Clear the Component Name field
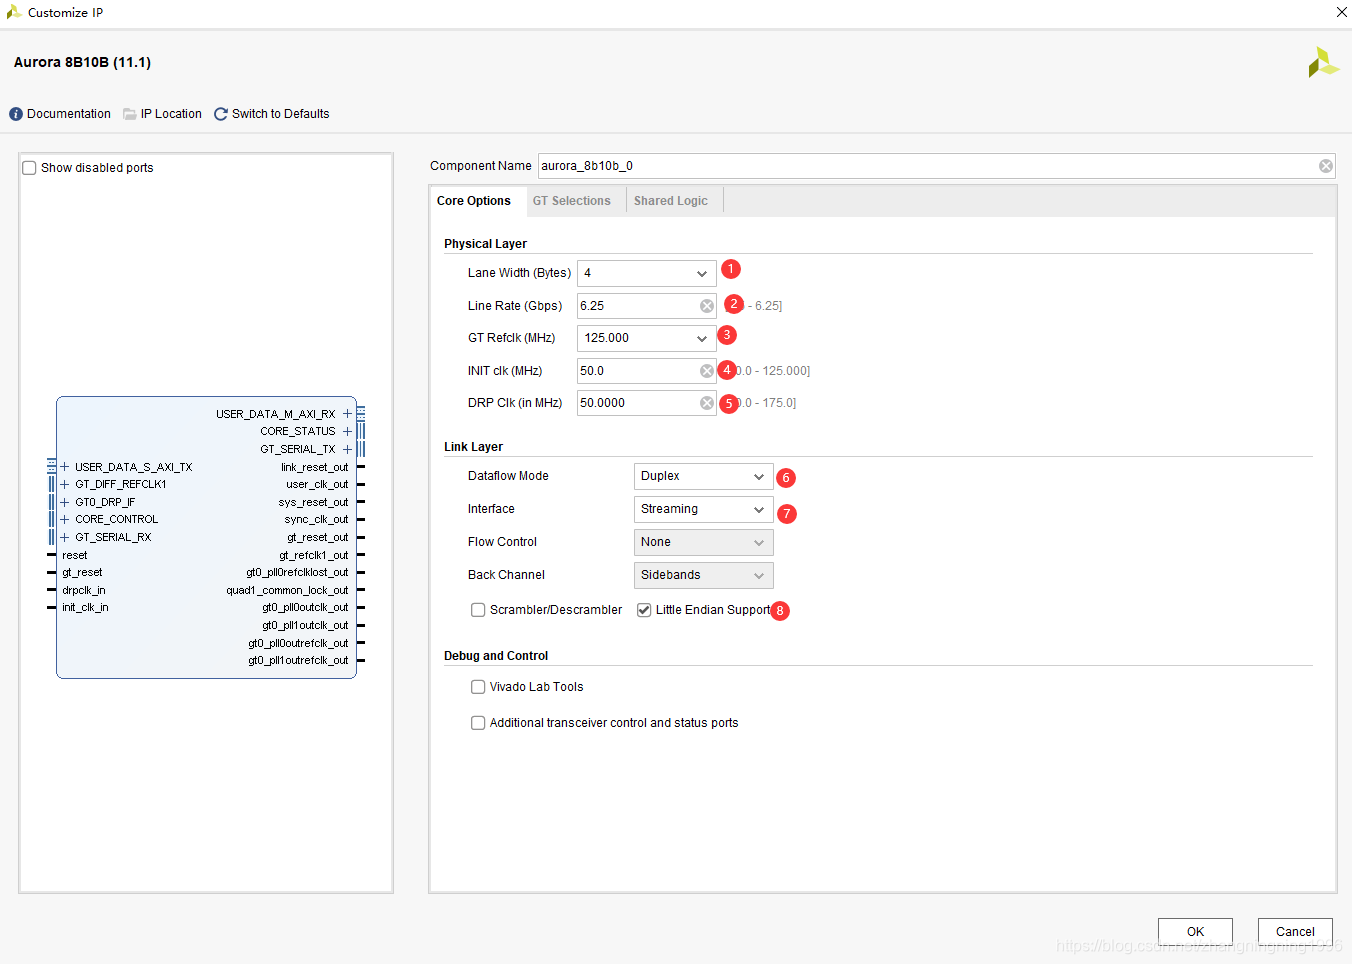This screenshot has height=964, width=1352. pyautogui.click(x=1326, y=166)
